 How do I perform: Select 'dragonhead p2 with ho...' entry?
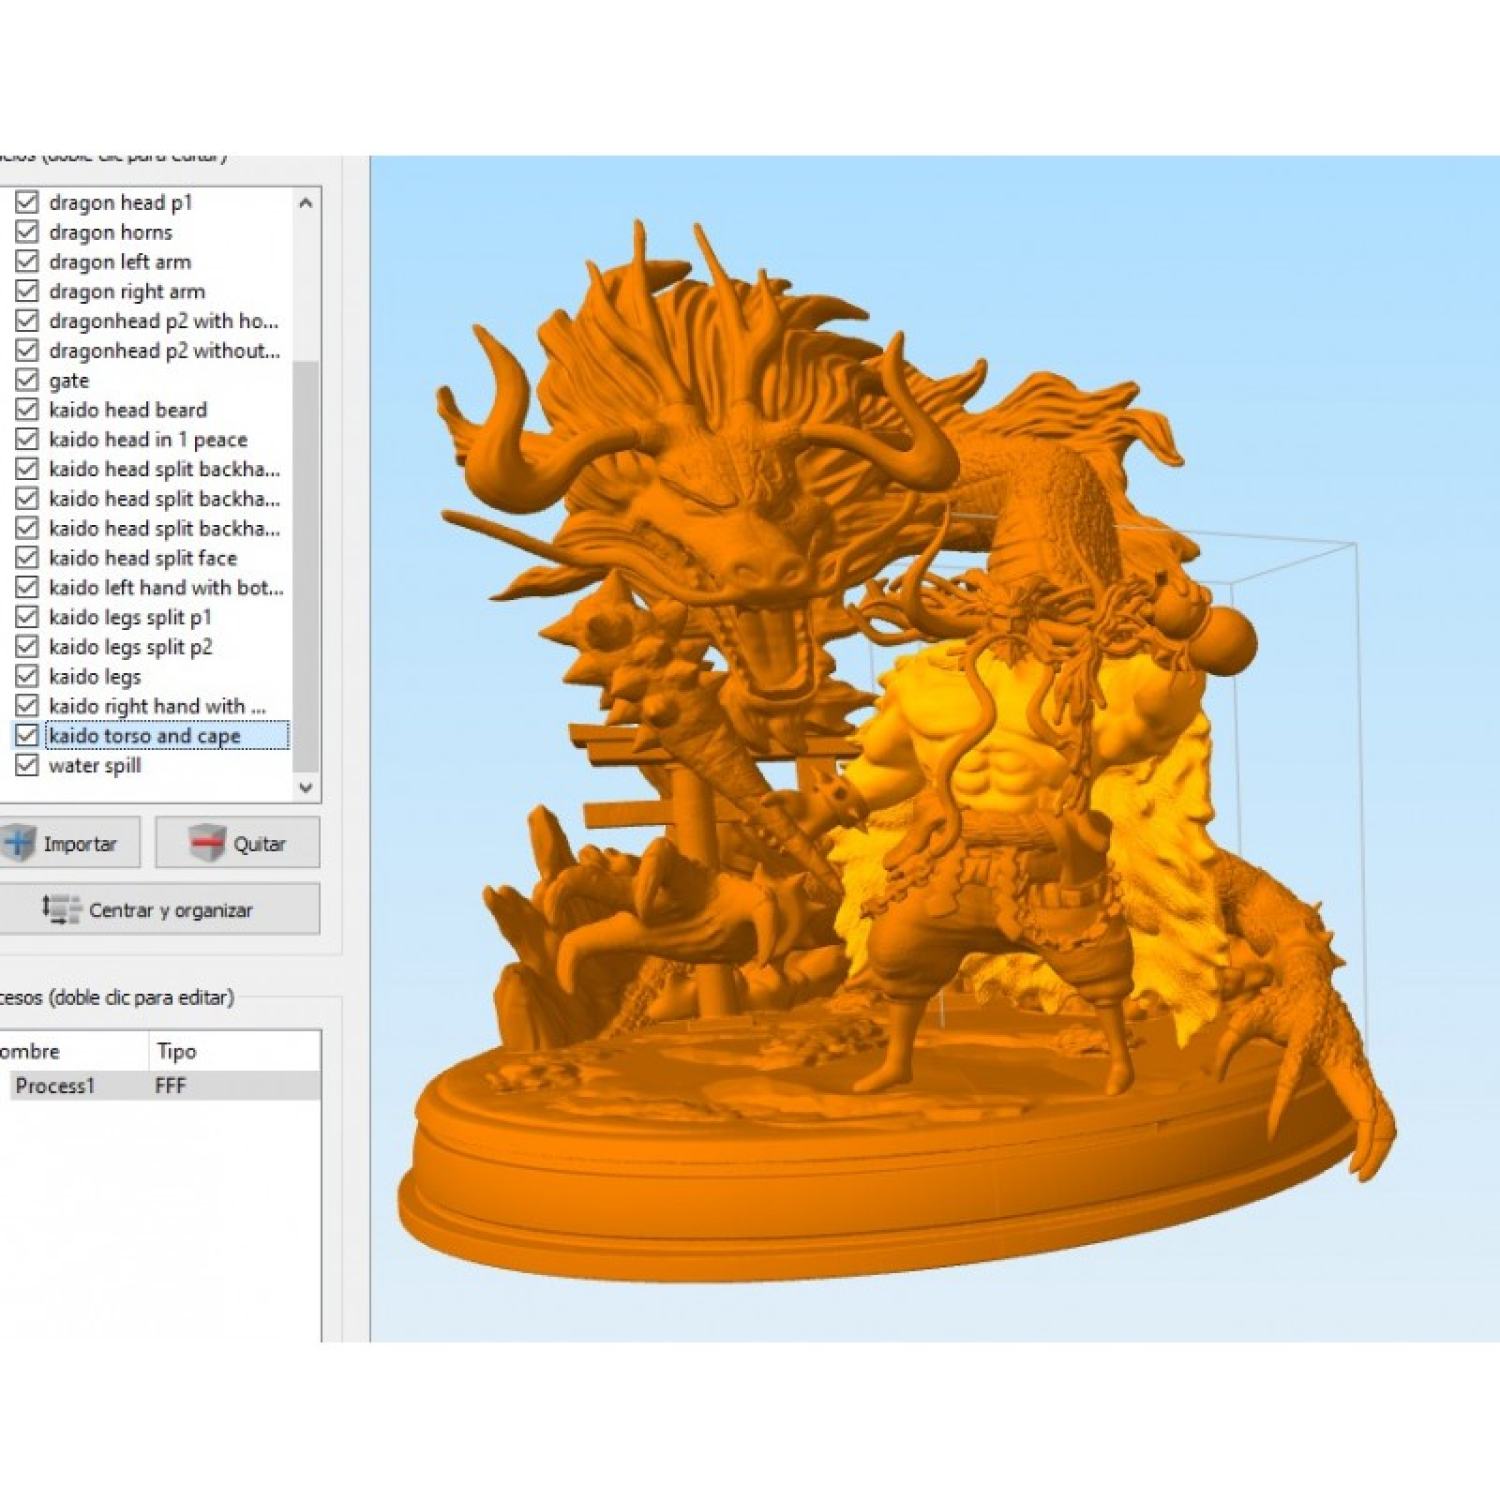point(163,321)
